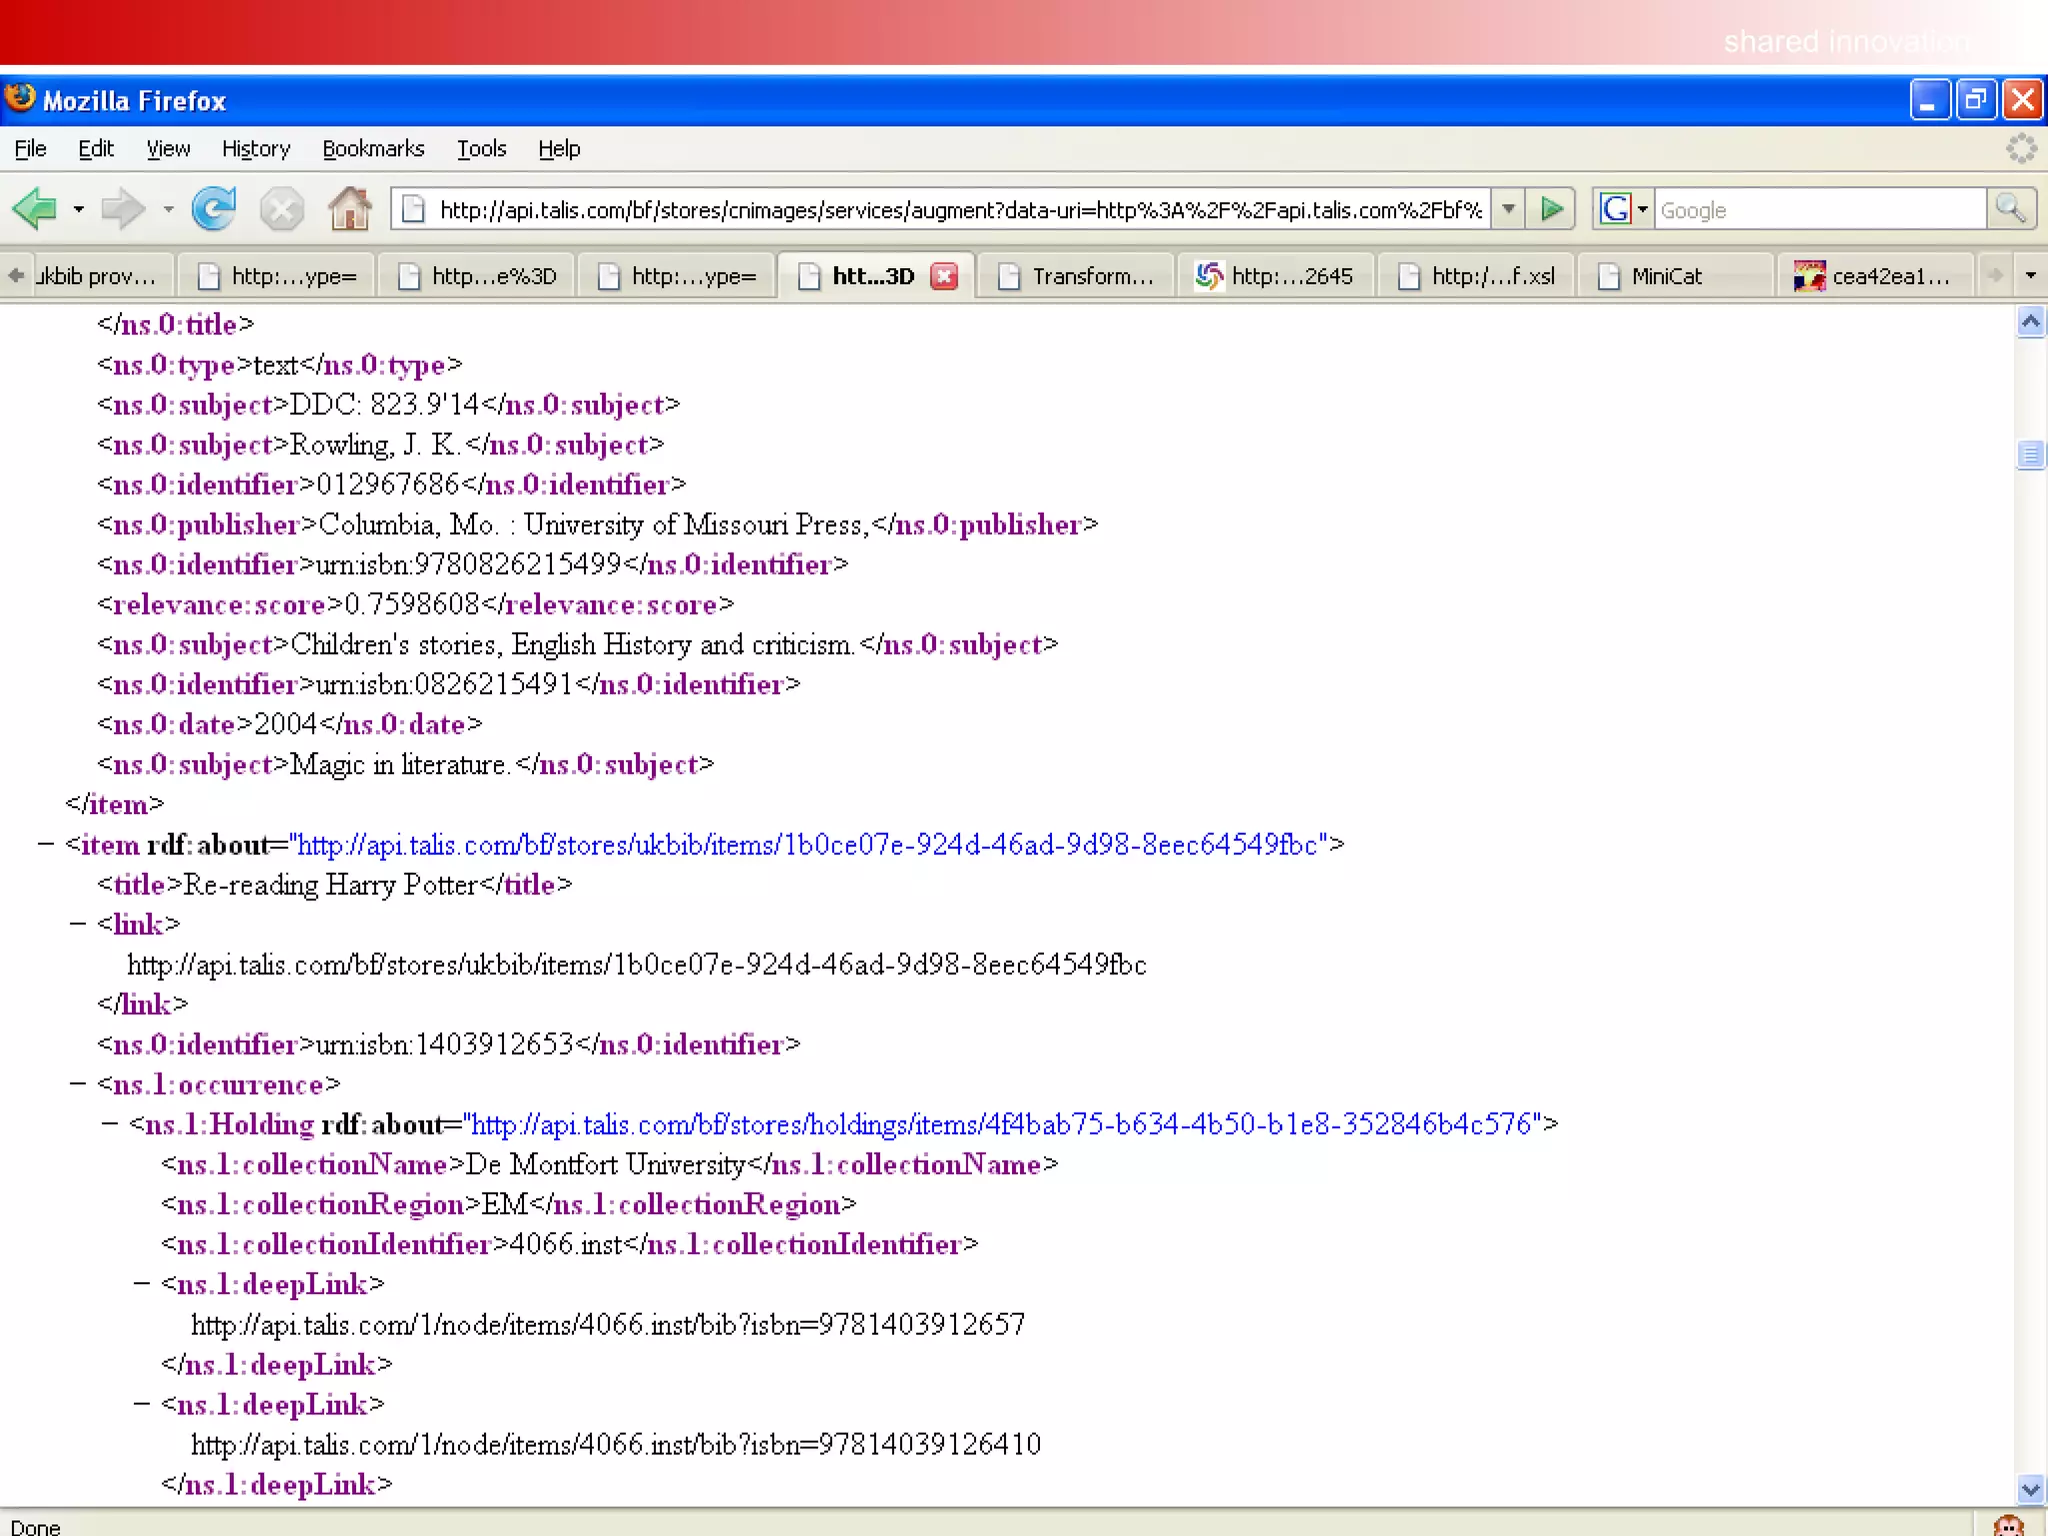Close the active htt...3D tab
The width and height of the screenshot is (2048, 1536).
[x=944, y=276]
